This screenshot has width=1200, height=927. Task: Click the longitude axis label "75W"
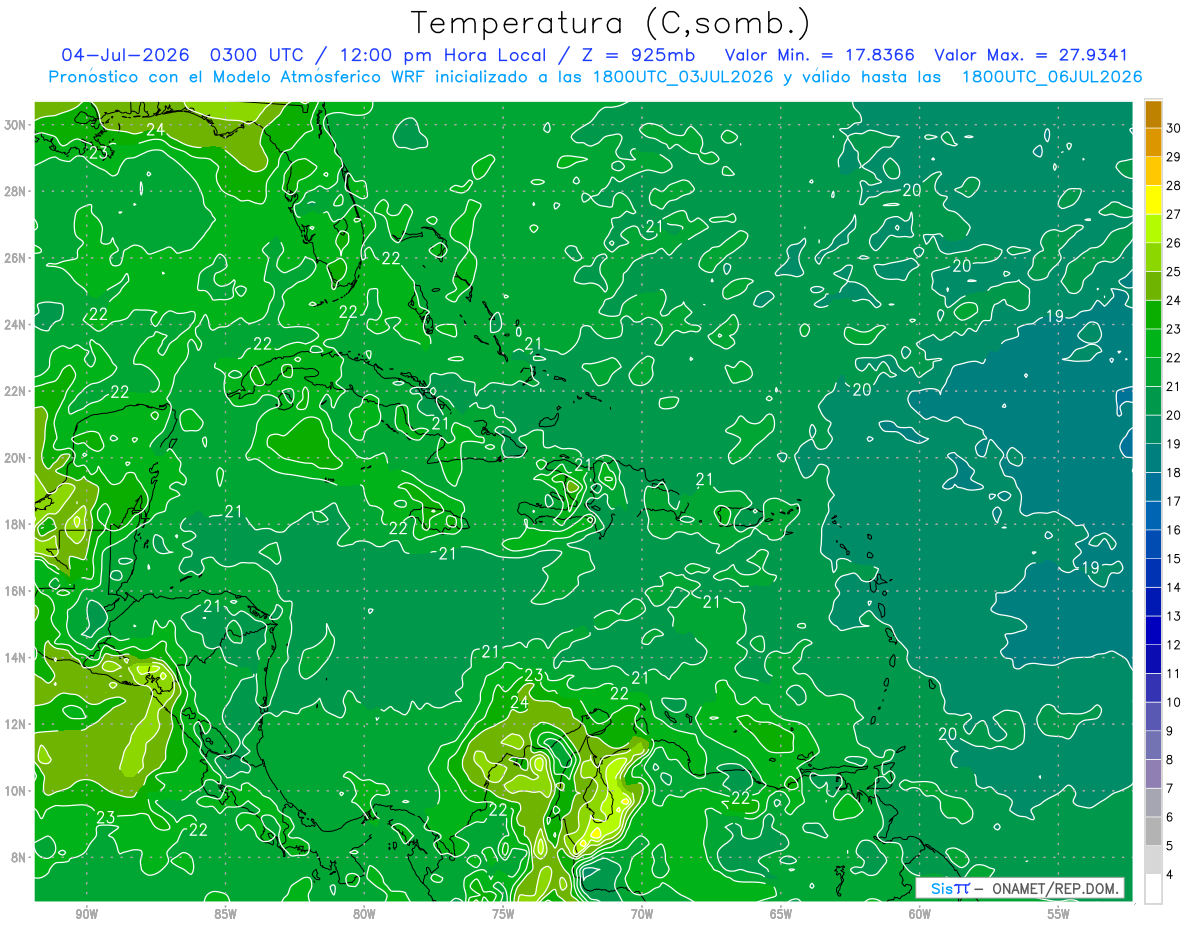click(503, 914)
